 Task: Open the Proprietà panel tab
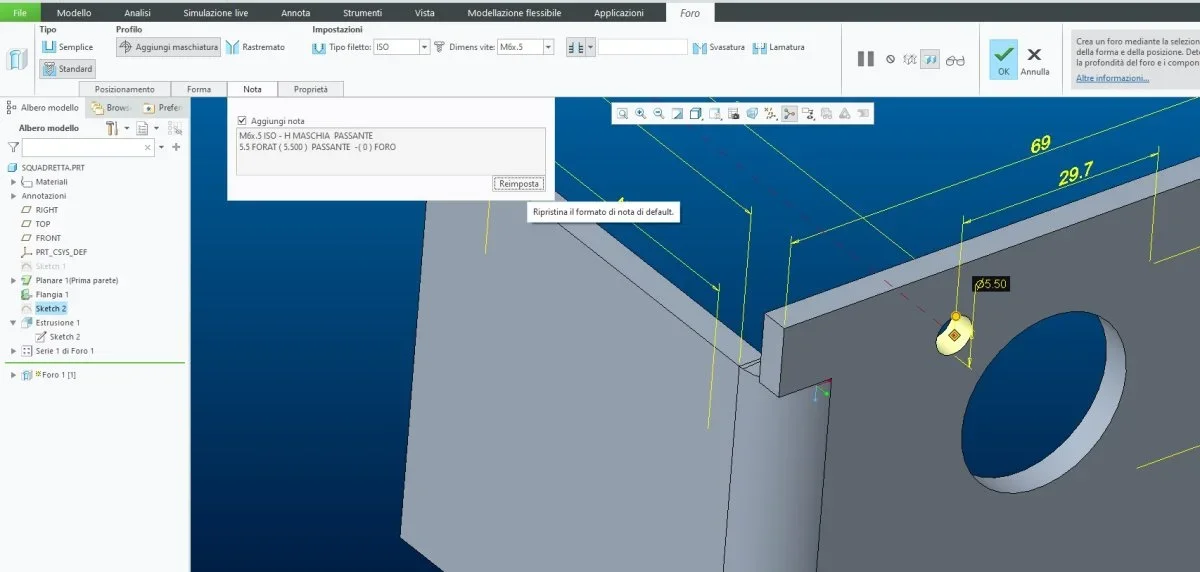[310, 89]
